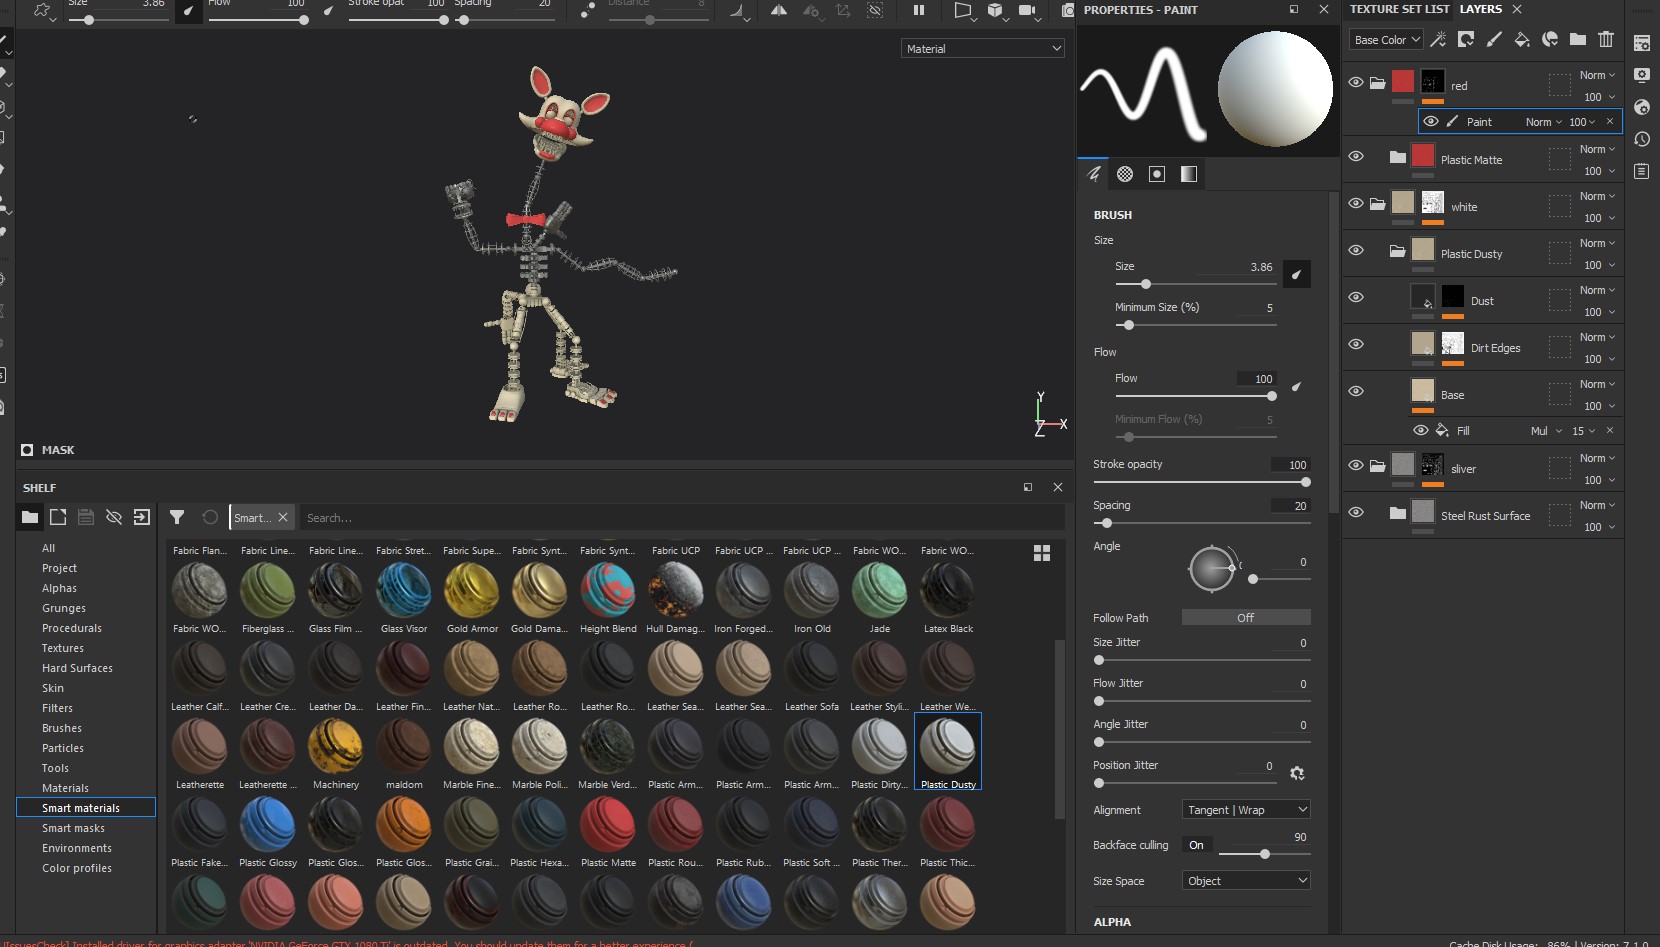Click the add mask icon in Layers toolbar
Image resolution: width=1660 pixels, height=947 pixels.
1466,40
